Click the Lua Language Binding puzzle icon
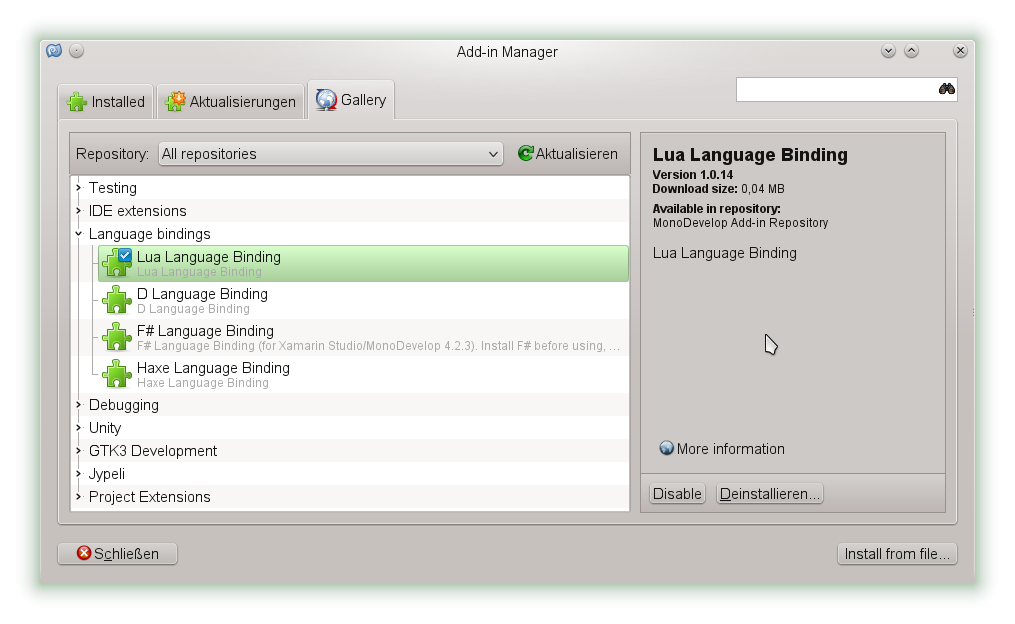1015x624 pixels. [117, 263]
